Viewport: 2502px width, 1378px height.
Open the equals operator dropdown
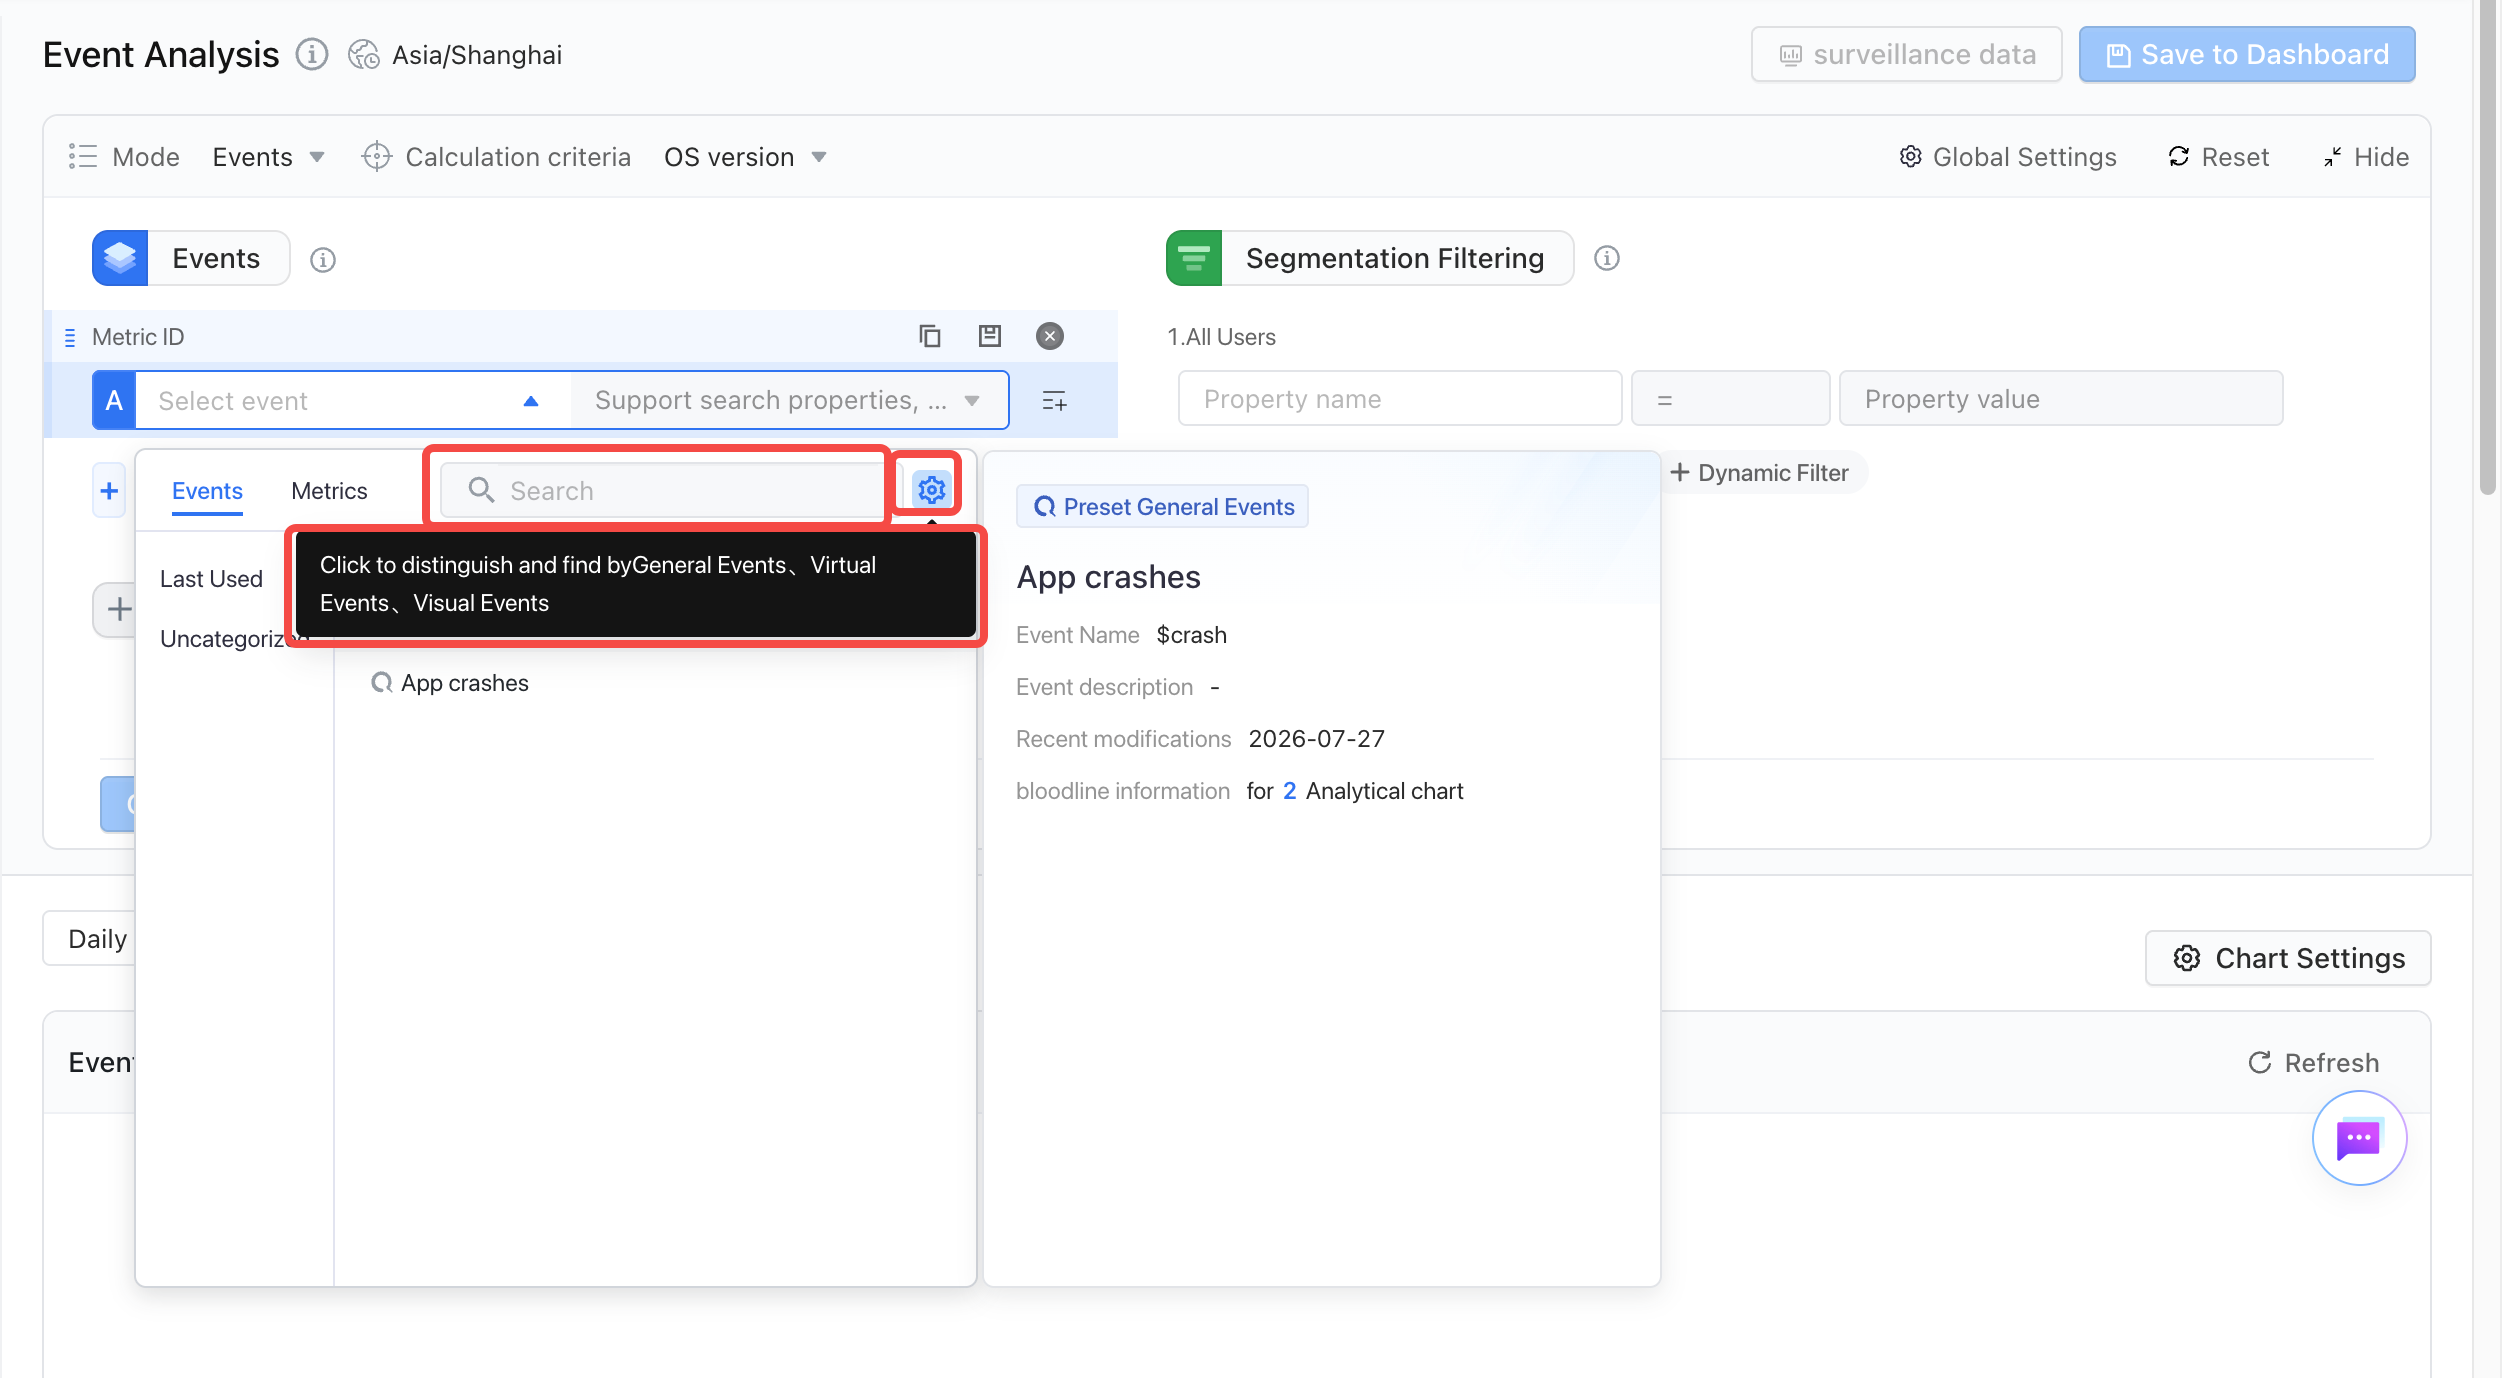(1730, 399)
